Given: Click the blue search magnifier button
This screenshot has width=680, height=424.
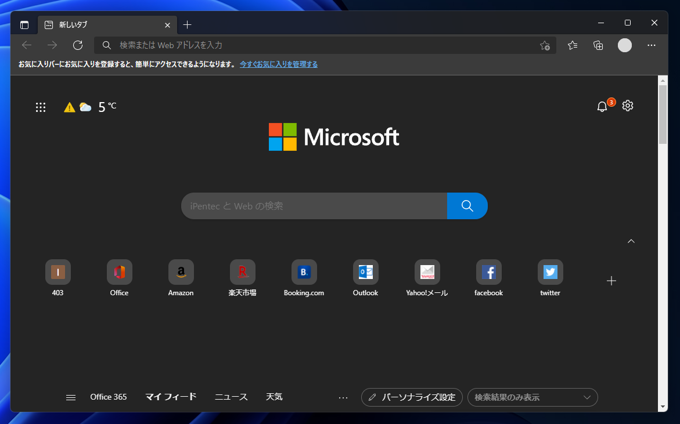Looking at the screenshot, I should [x=467, y=206].
